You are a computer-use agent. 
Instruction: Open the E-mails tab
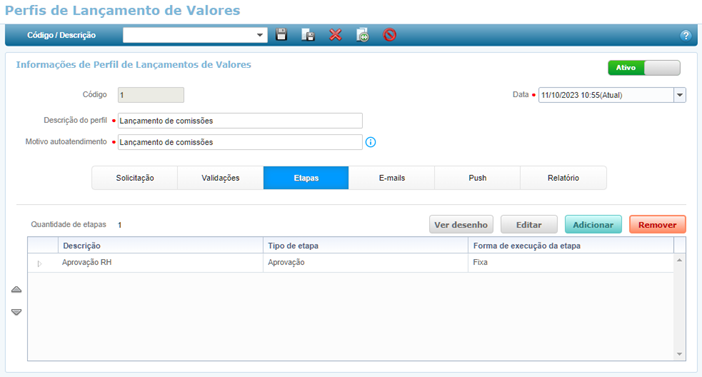click(x=392, y=178)
